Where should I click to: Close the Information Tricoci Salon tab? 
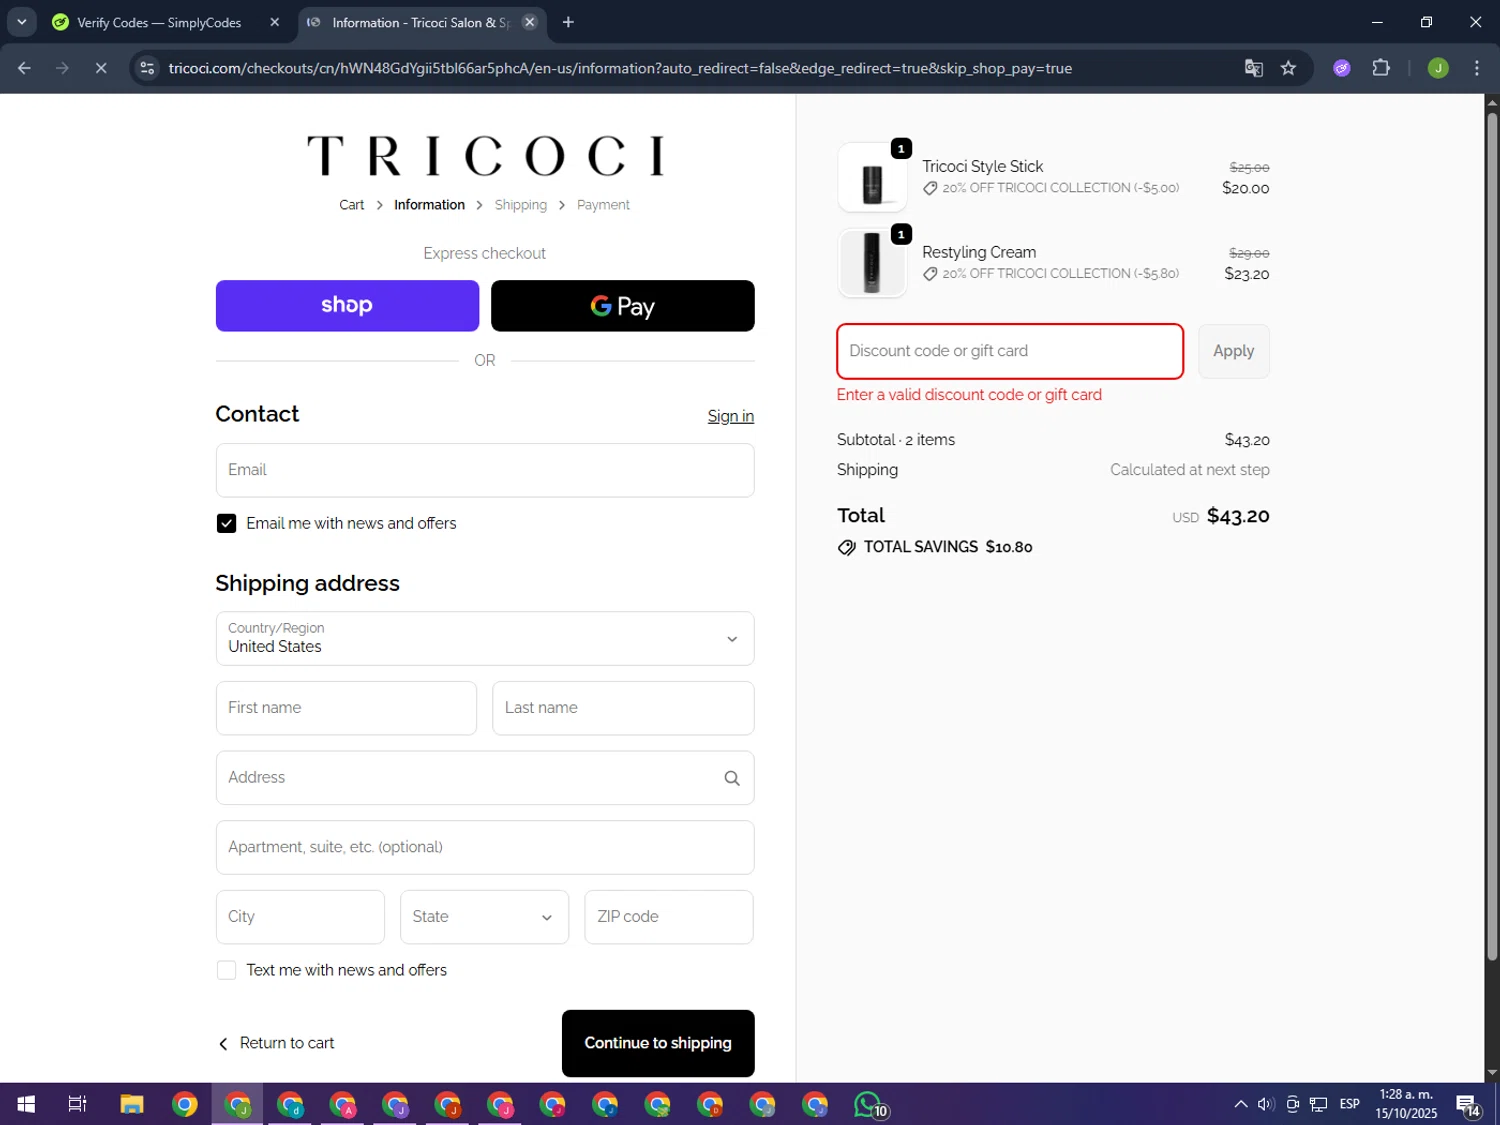[x=530, y=22]
